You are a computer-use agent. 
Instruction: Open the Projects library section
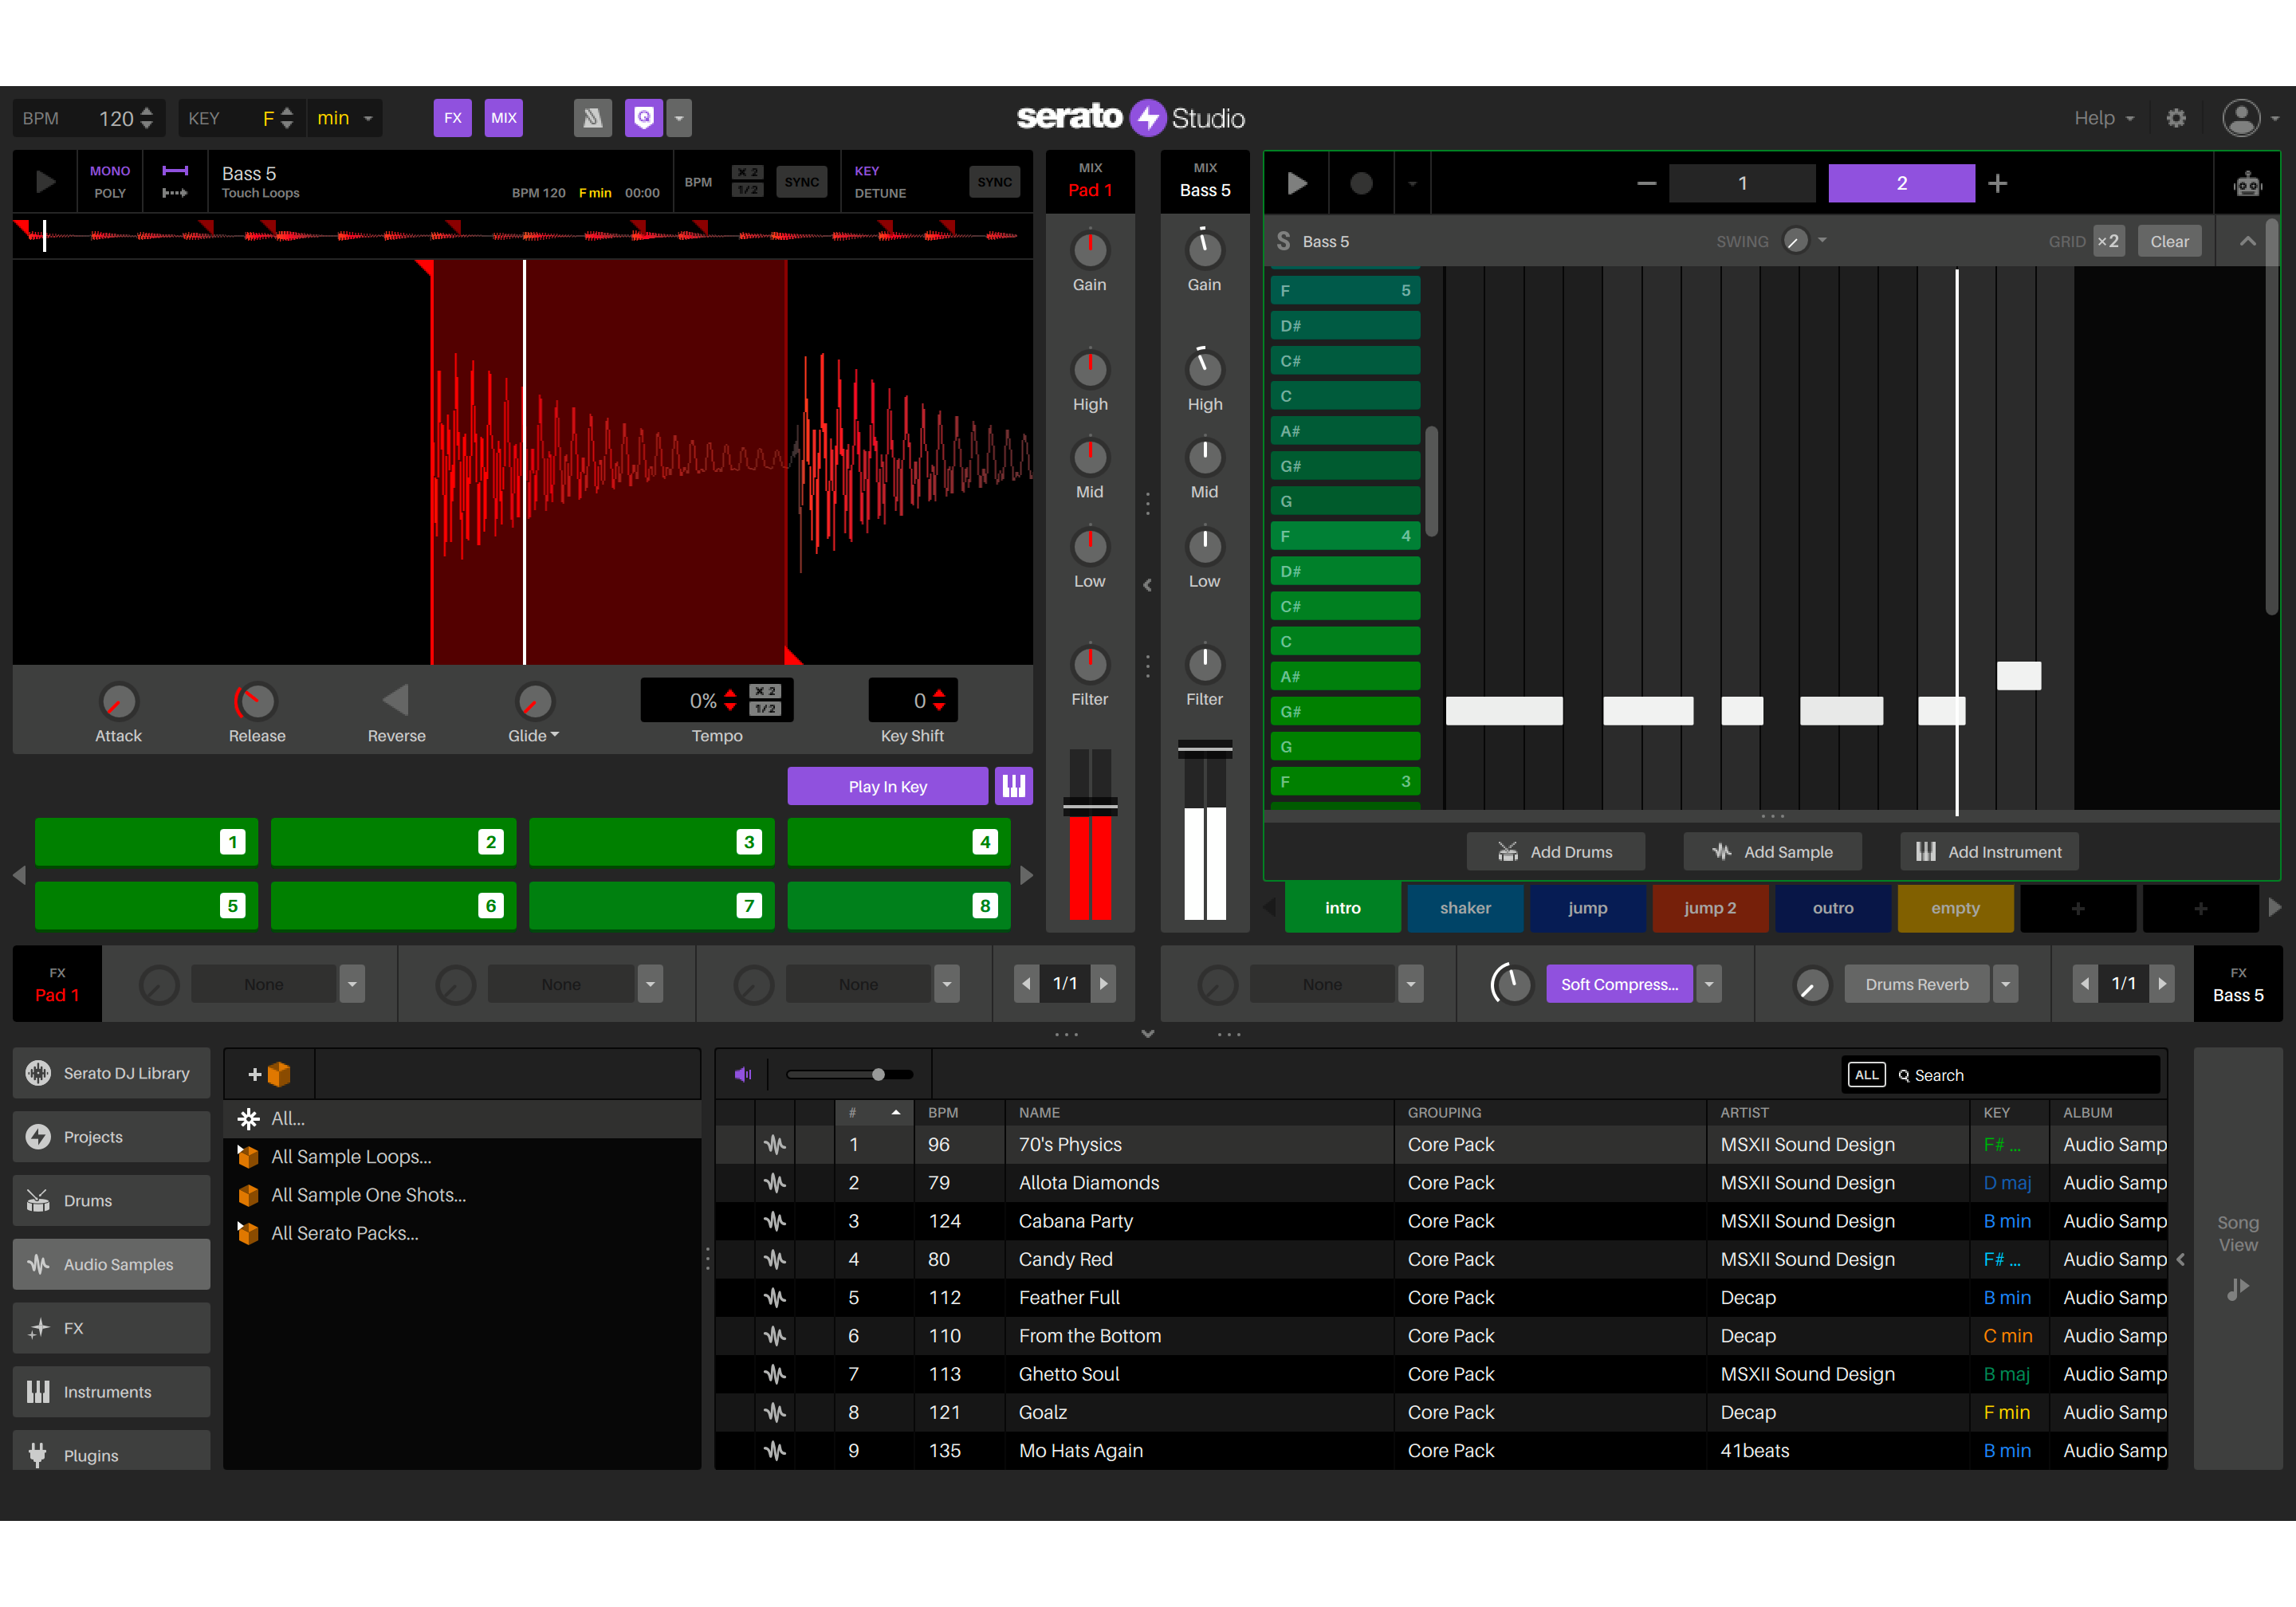tap(112, 1137)
